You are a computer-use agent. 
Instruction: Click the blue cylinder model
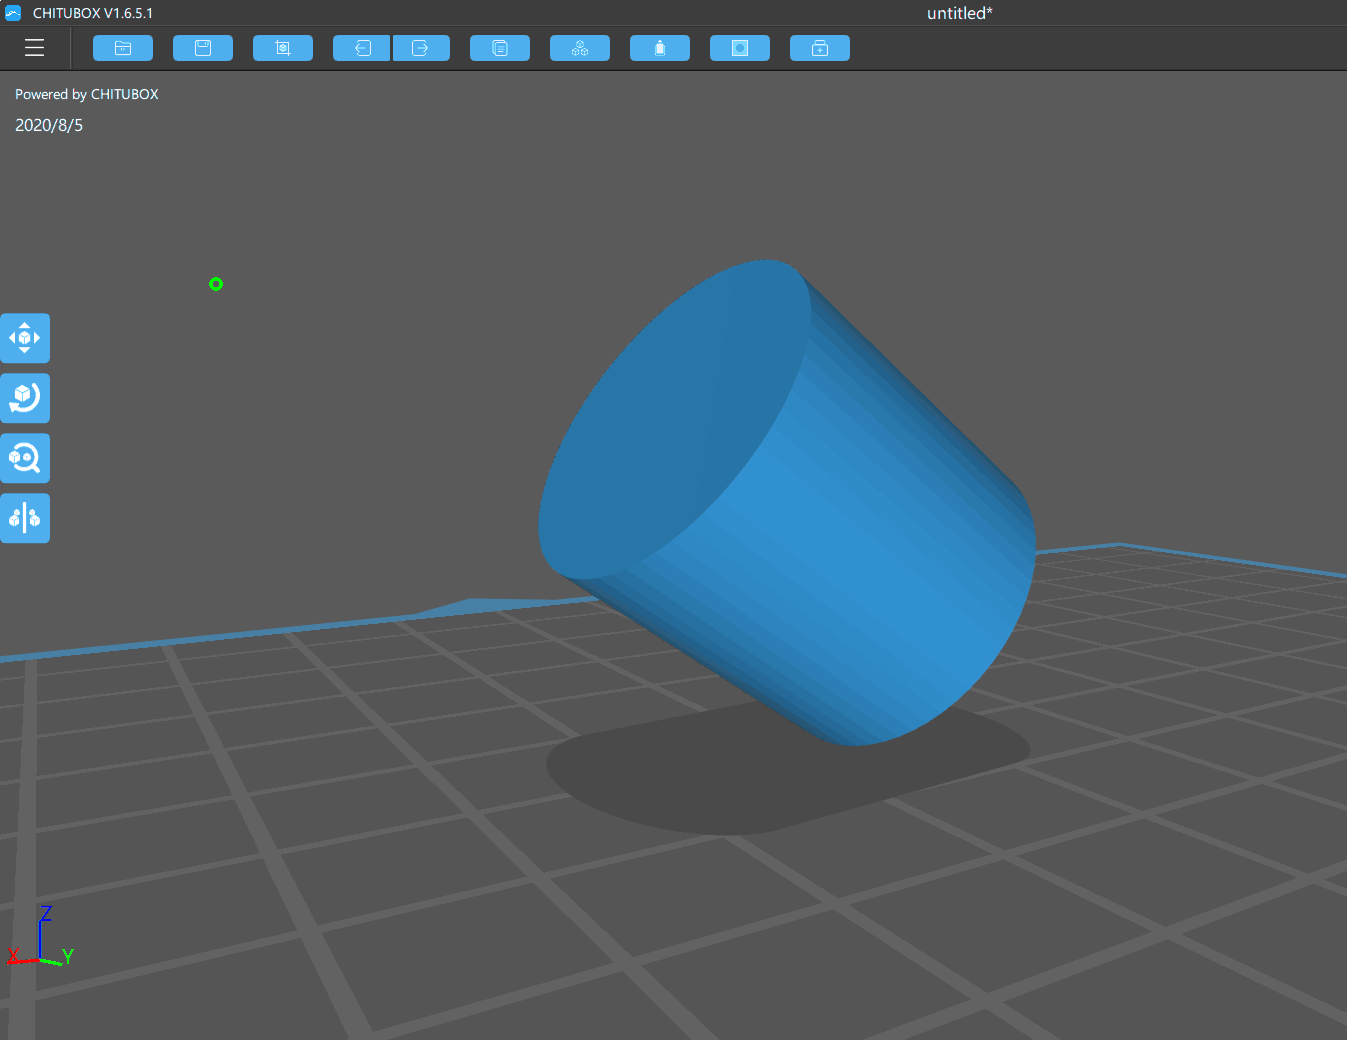coord(787,503)
